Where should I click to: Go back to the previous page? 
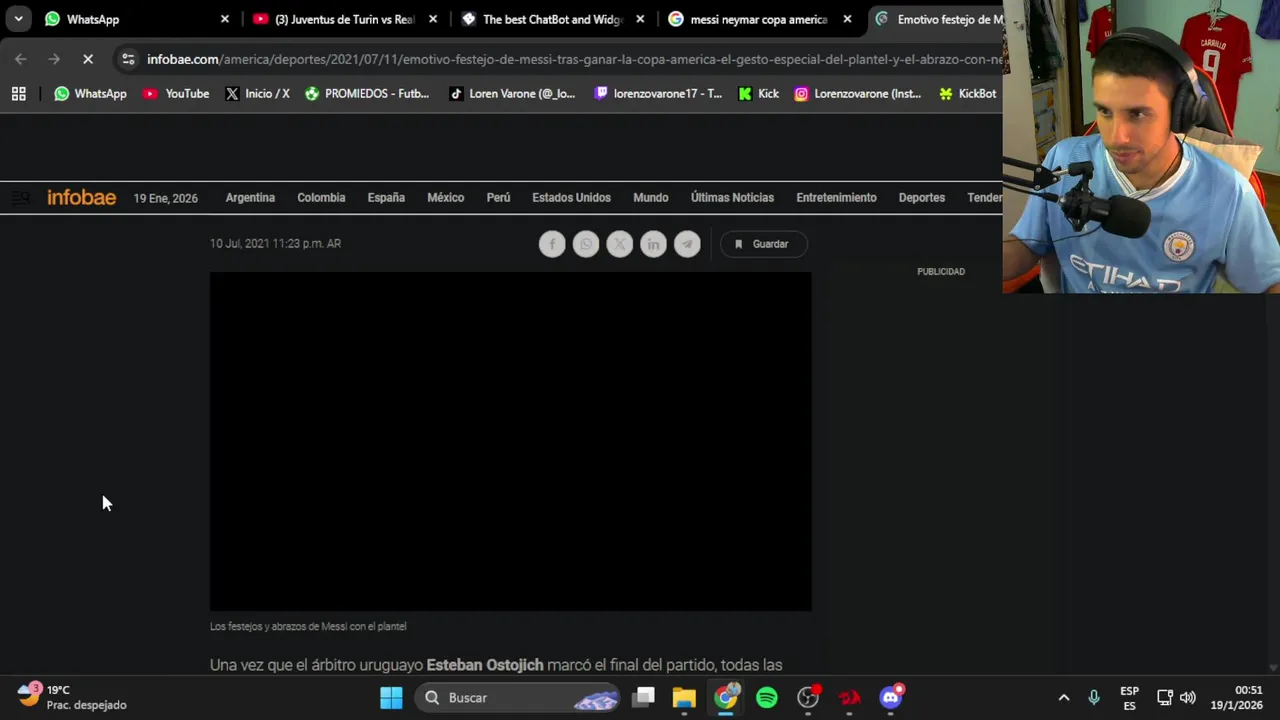click(x=21, y=59)
